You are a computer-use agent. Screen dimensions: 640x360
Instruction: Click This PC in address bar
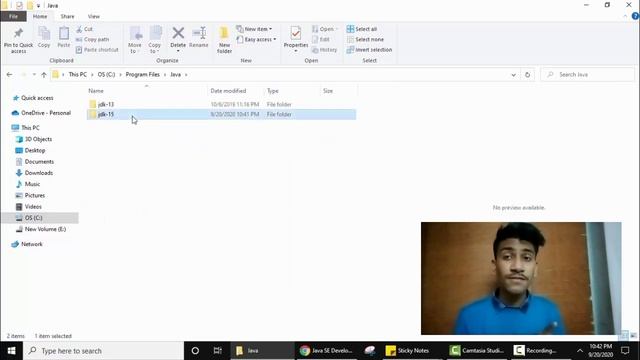(x=78, y=74)
